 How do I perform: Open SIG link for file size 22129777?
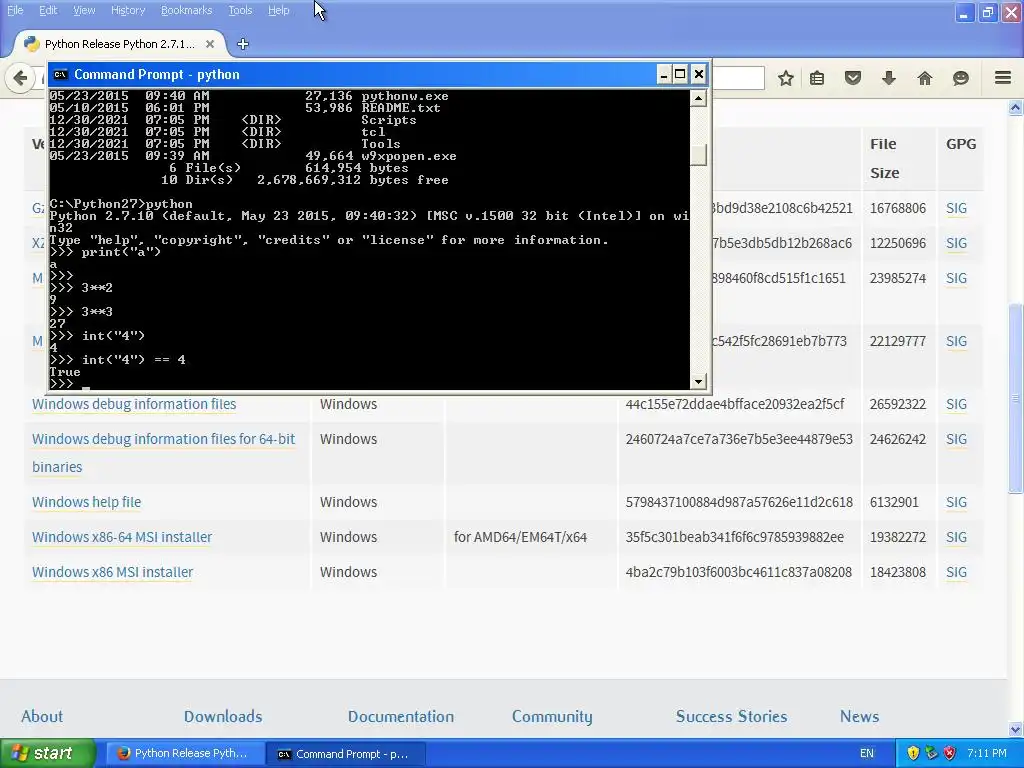(956, 342)
